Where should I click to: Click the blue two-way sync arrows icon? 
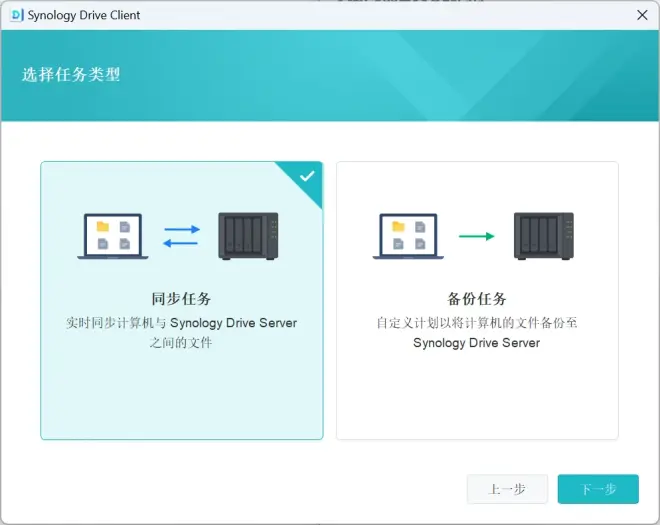point(181,236)
